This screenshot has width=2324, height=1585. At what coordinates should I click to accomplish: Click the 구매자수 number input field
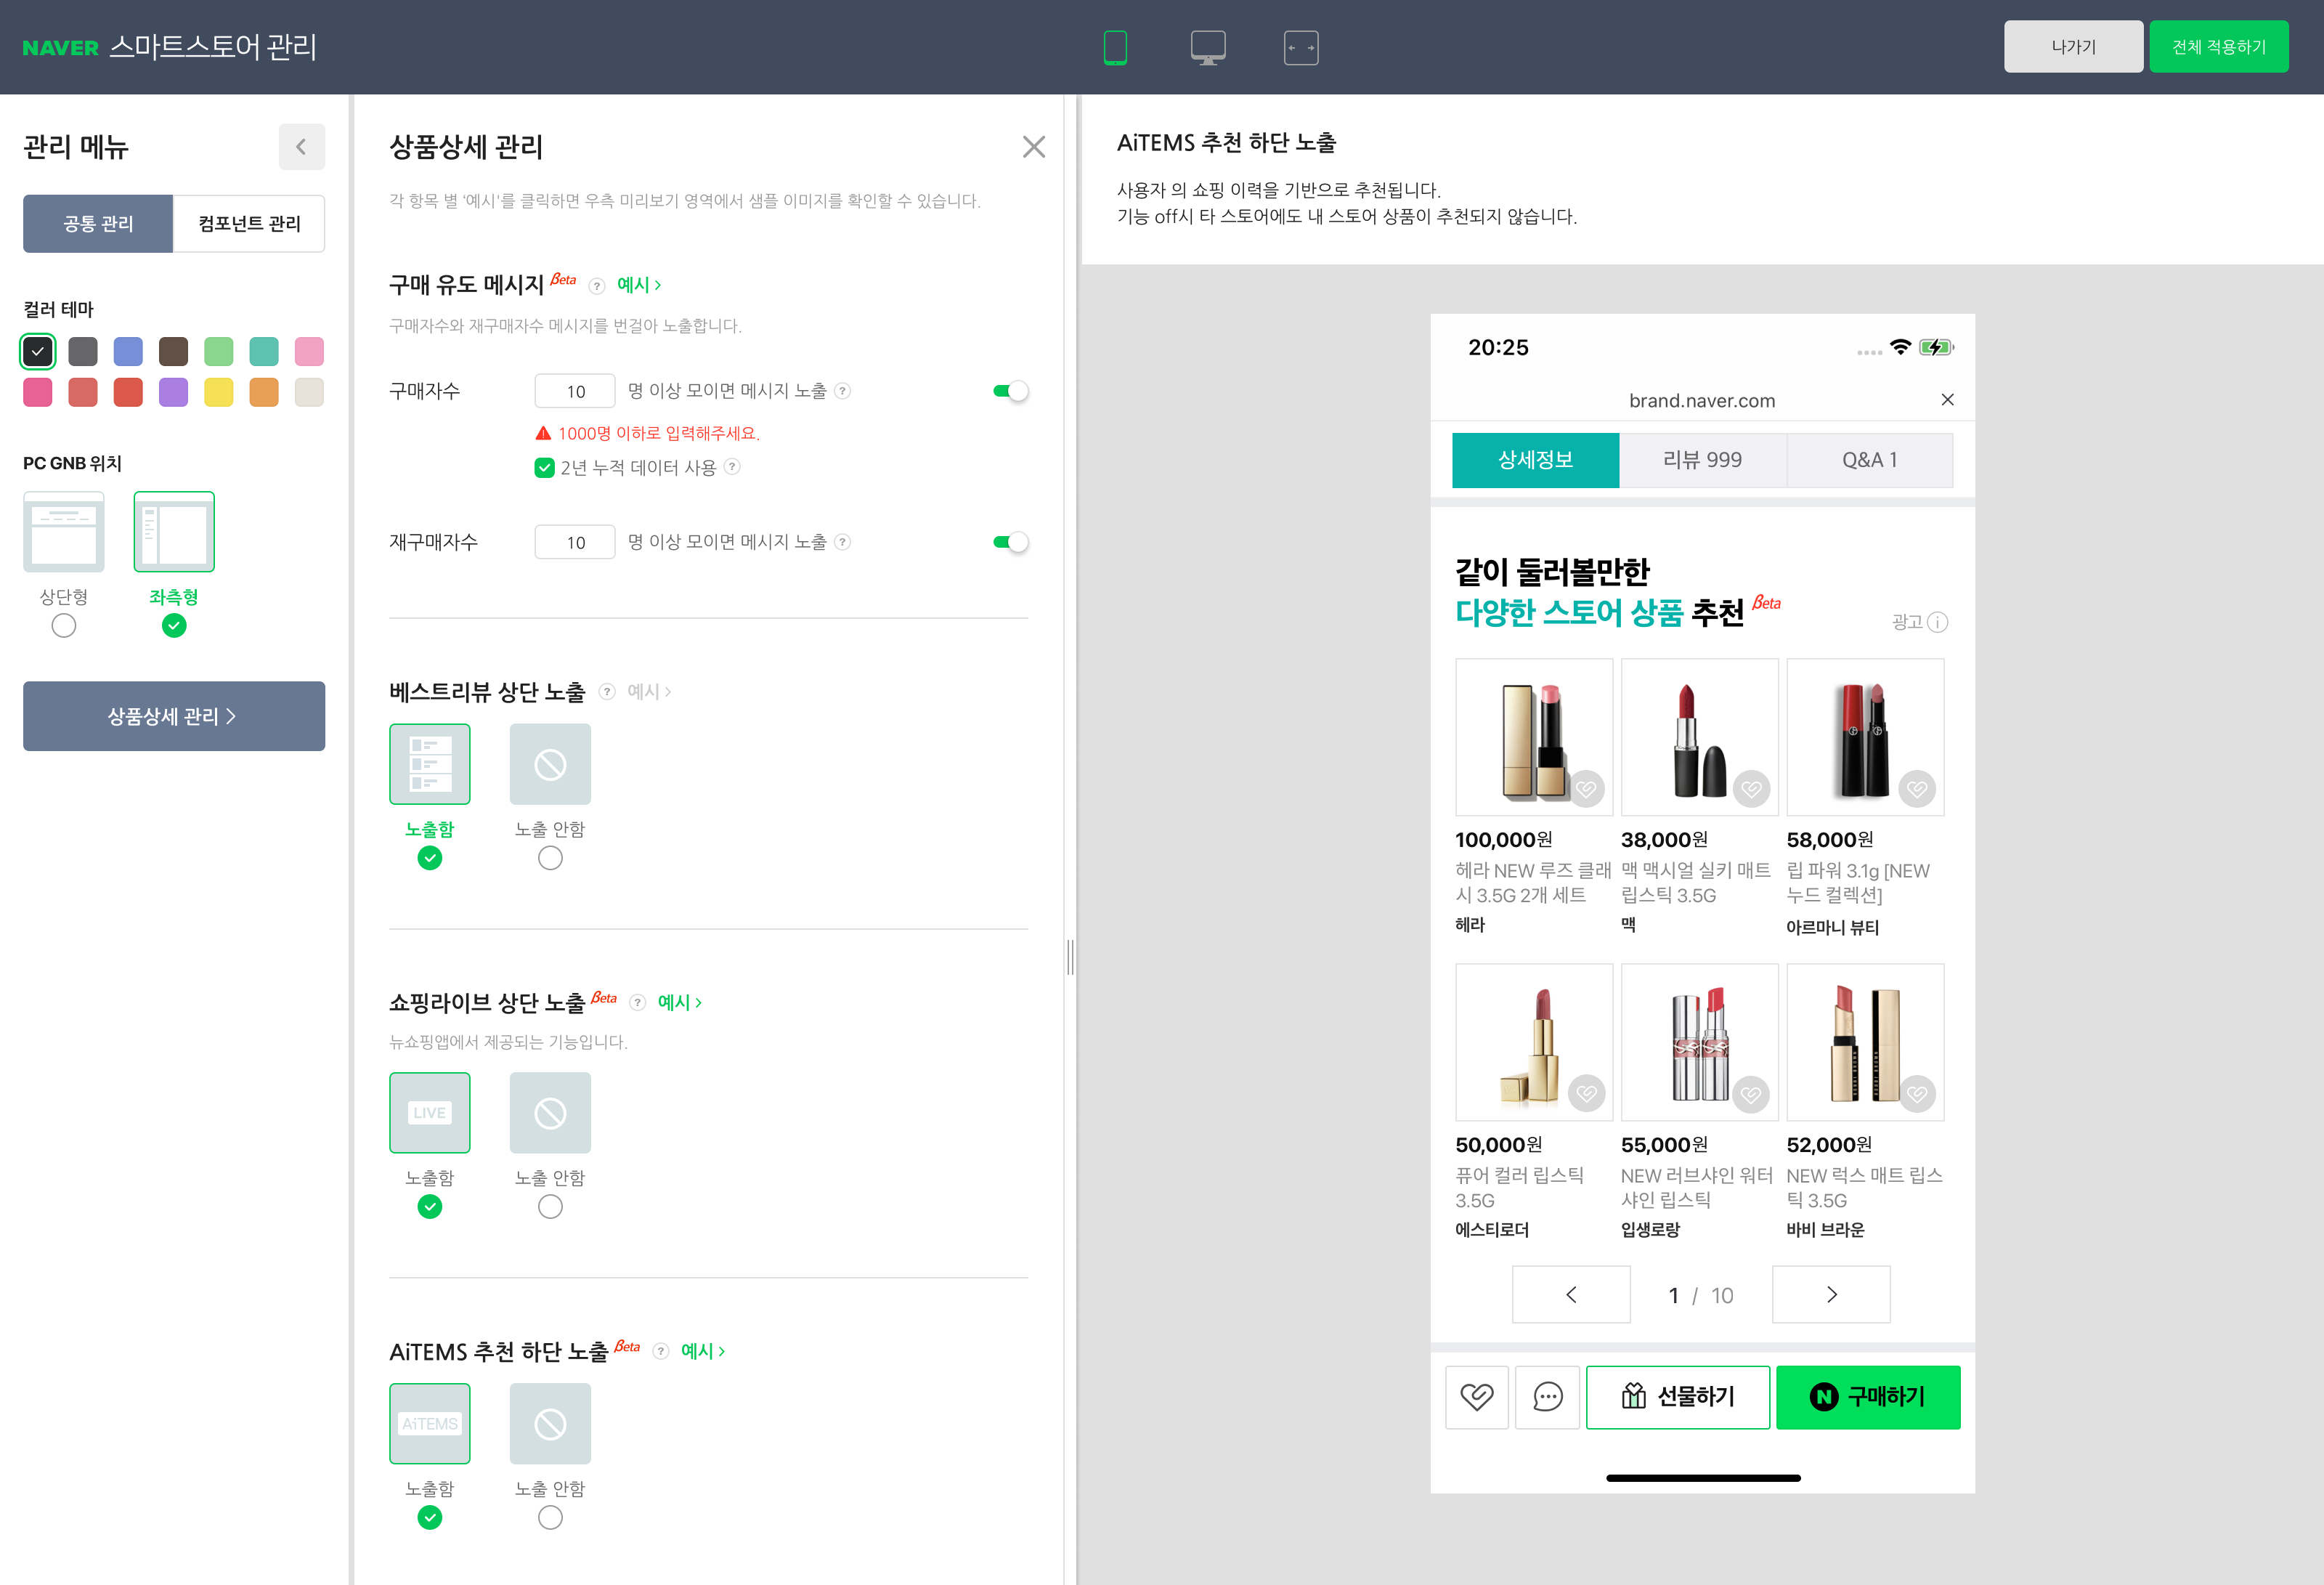(575, 391)
